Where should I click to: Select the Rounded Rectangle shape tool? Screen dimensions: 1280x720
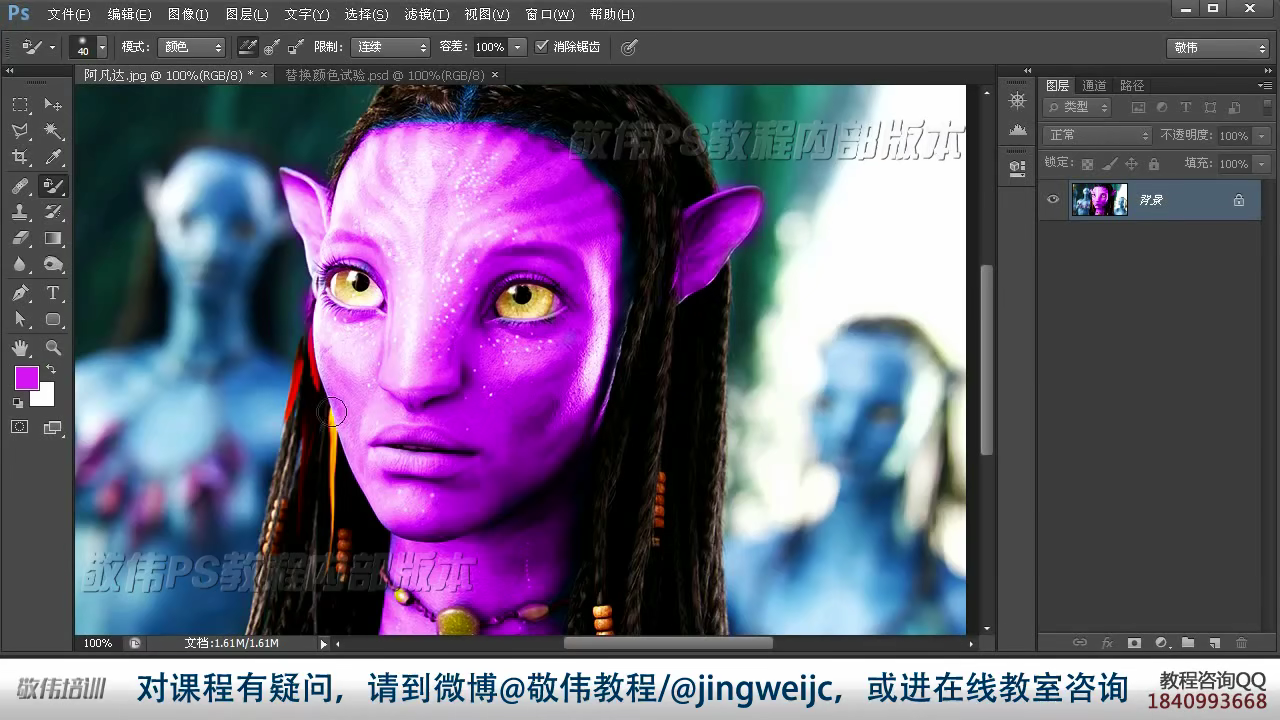tap(53, 320)
